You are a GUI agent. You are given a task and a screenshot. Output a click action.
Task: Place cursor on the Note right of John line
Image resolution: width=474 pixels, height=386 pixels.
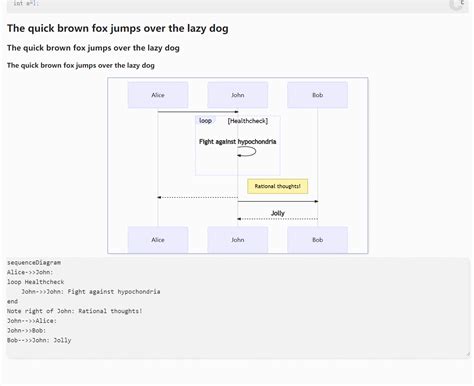tap(75, 311)
